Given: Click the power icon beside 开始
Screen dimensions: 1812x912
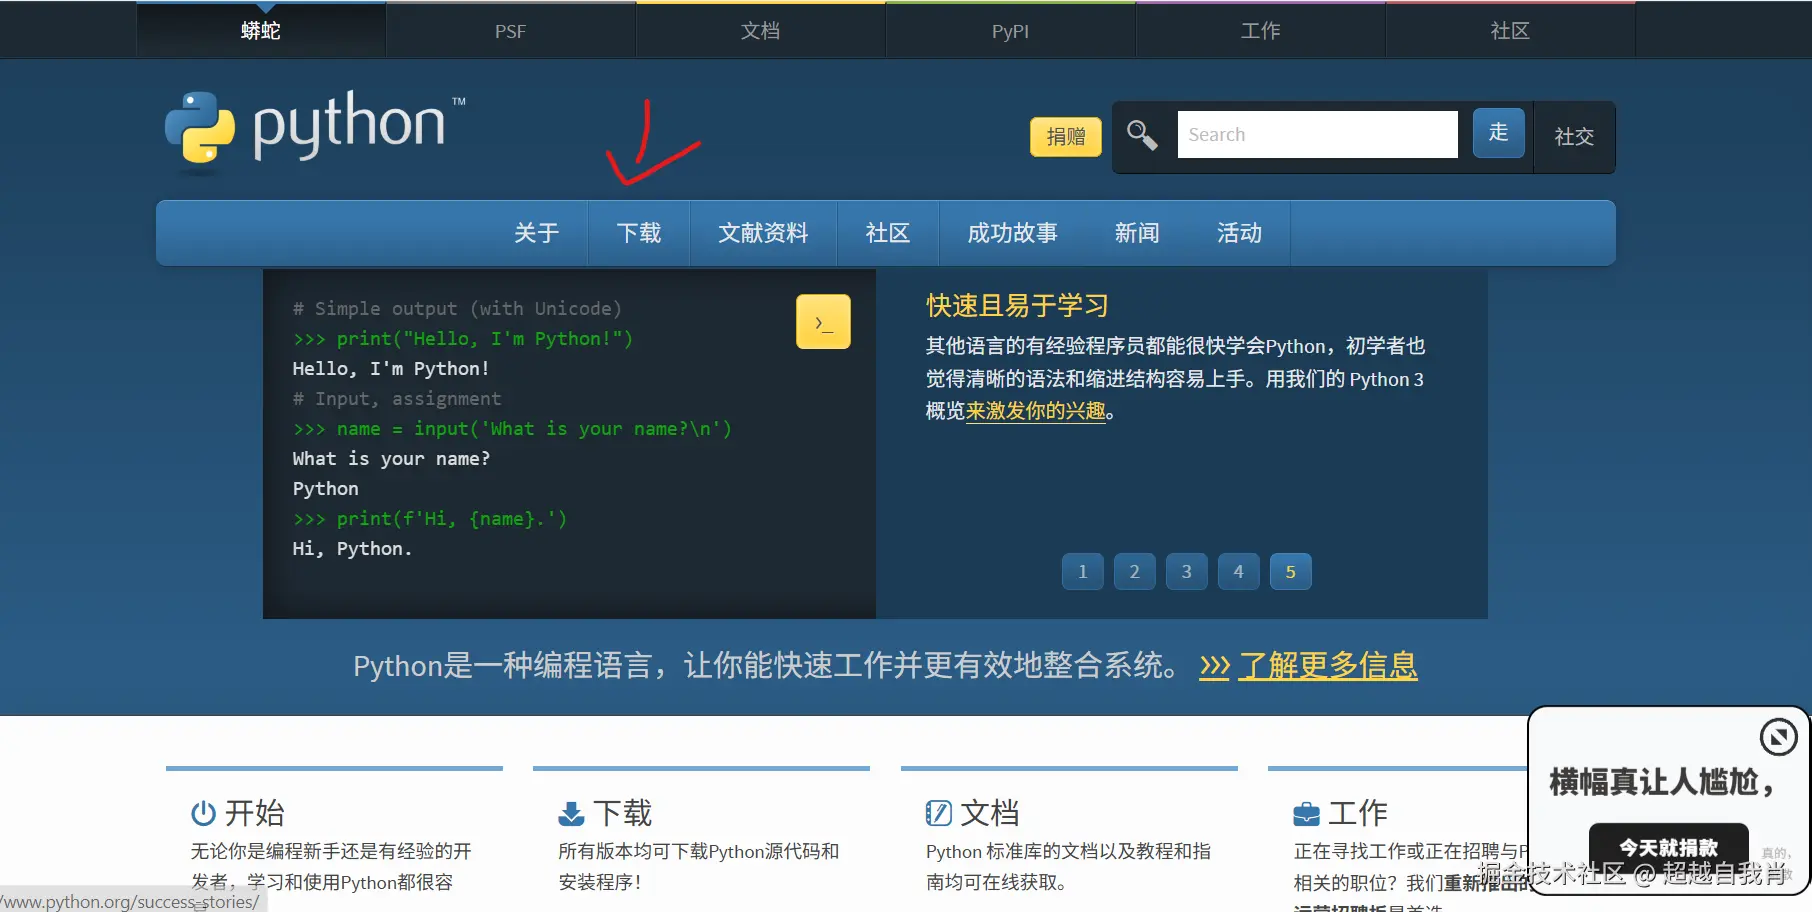Looking at the screenshot, I should (x=203, y=813).
